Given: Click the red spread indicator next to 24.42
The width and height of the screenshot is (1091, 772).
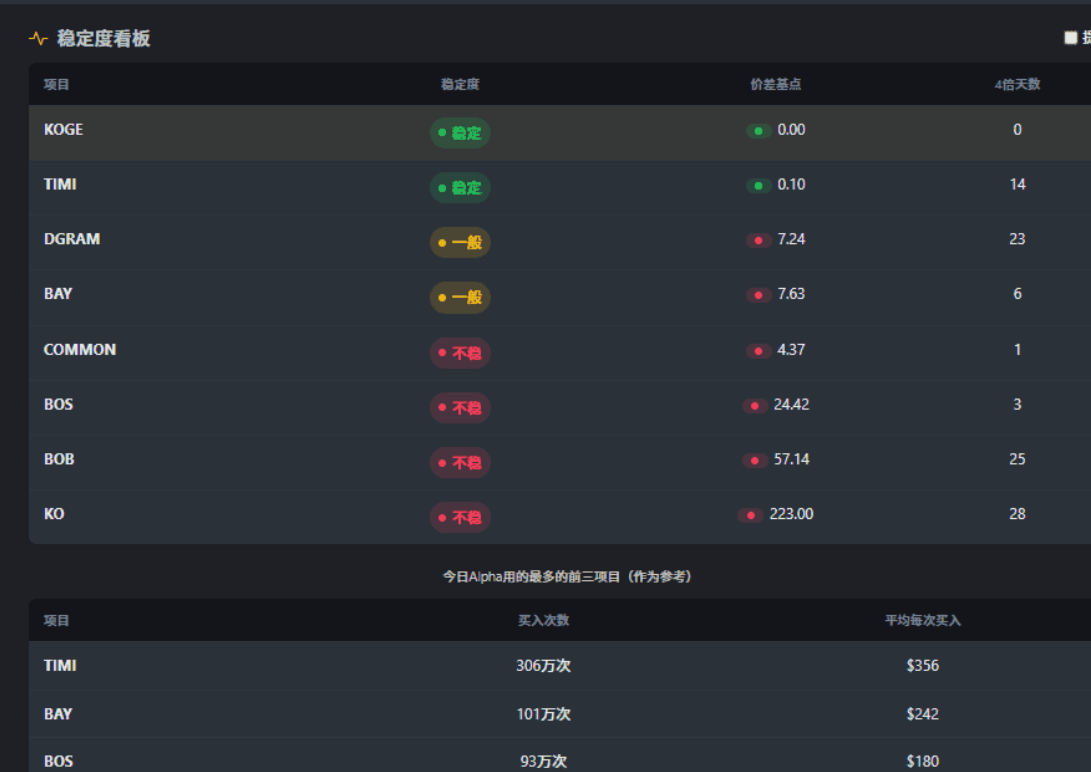Looking at the screenshot, I should pyautogui.click(x=755, y=406).
